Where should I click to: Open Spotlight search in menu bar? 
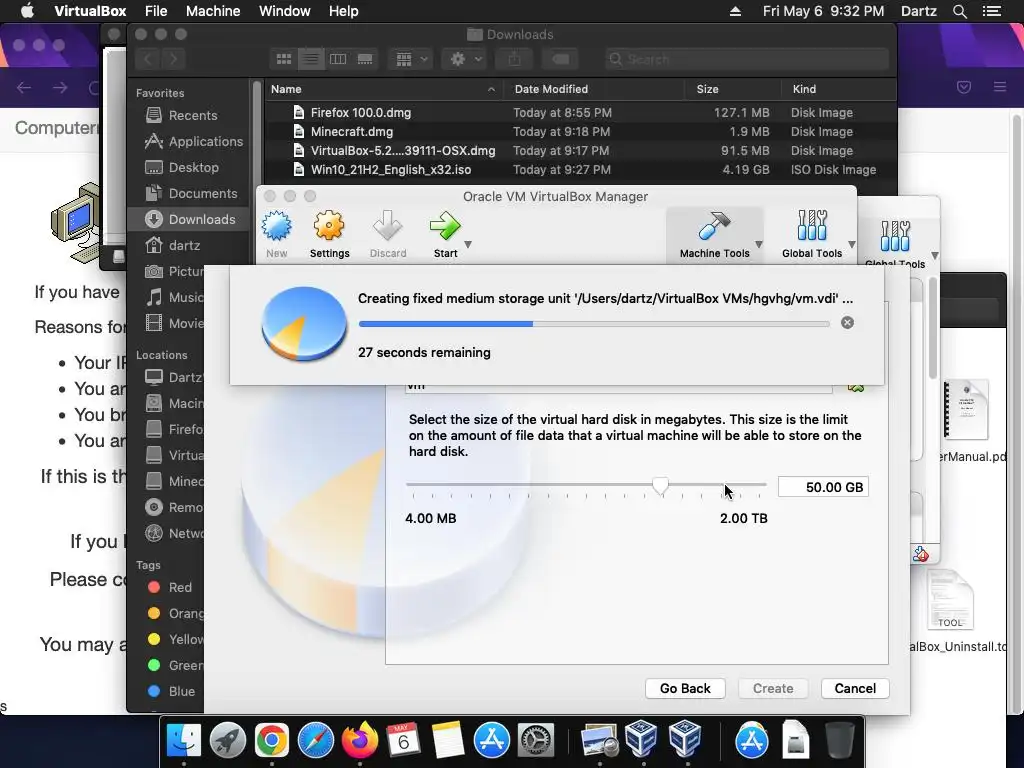click(959, 11)
